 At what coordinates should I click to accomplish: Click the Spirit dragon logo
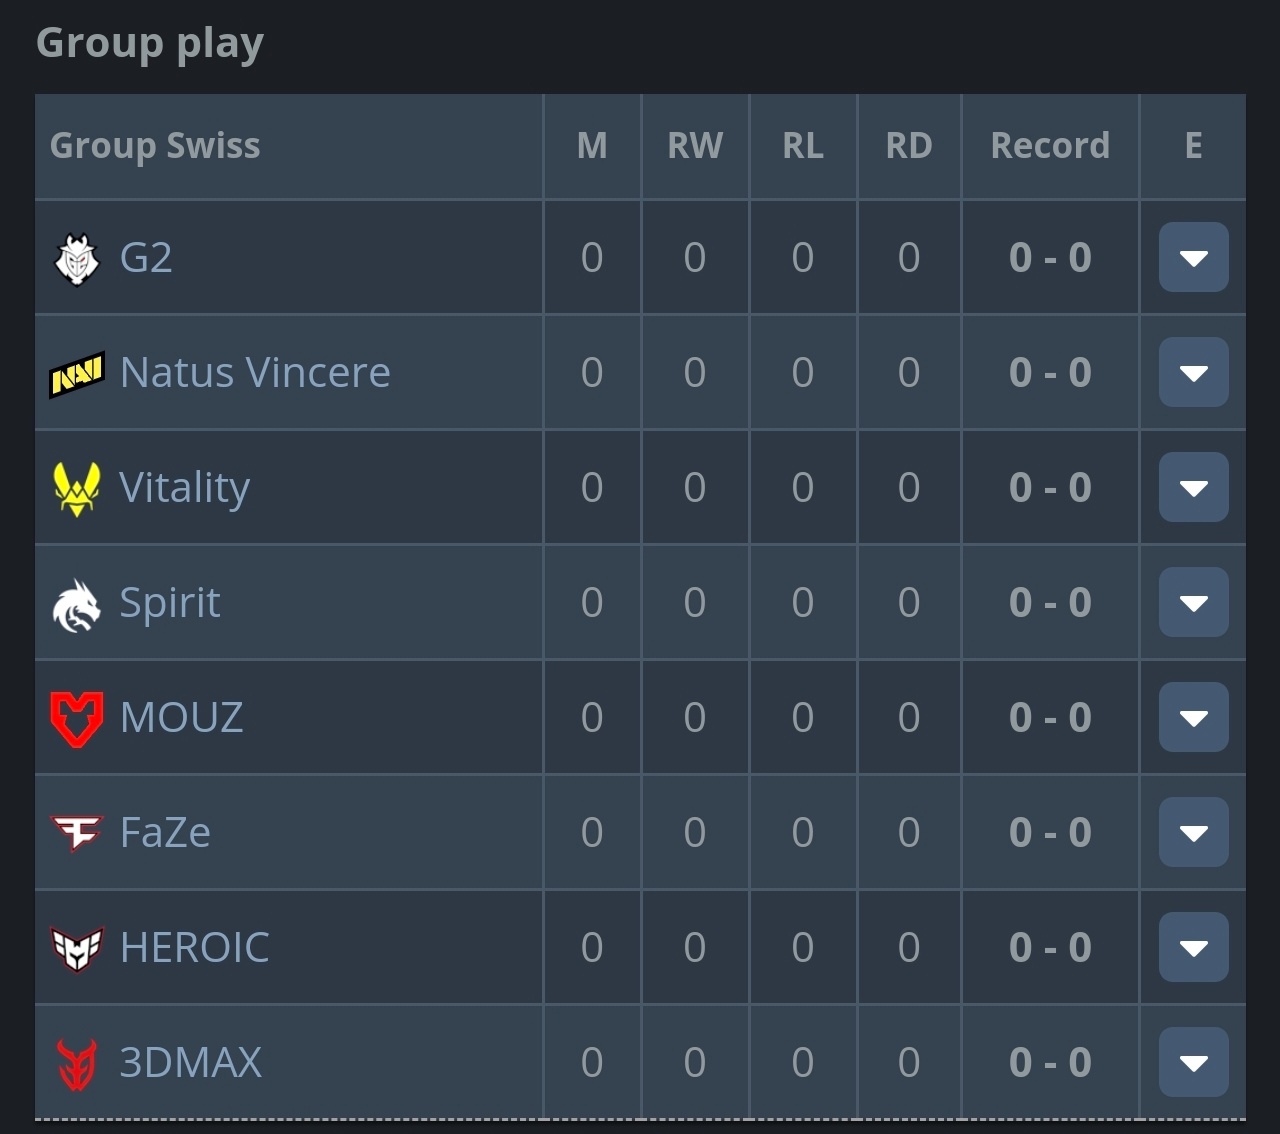(x=77, y=605)
